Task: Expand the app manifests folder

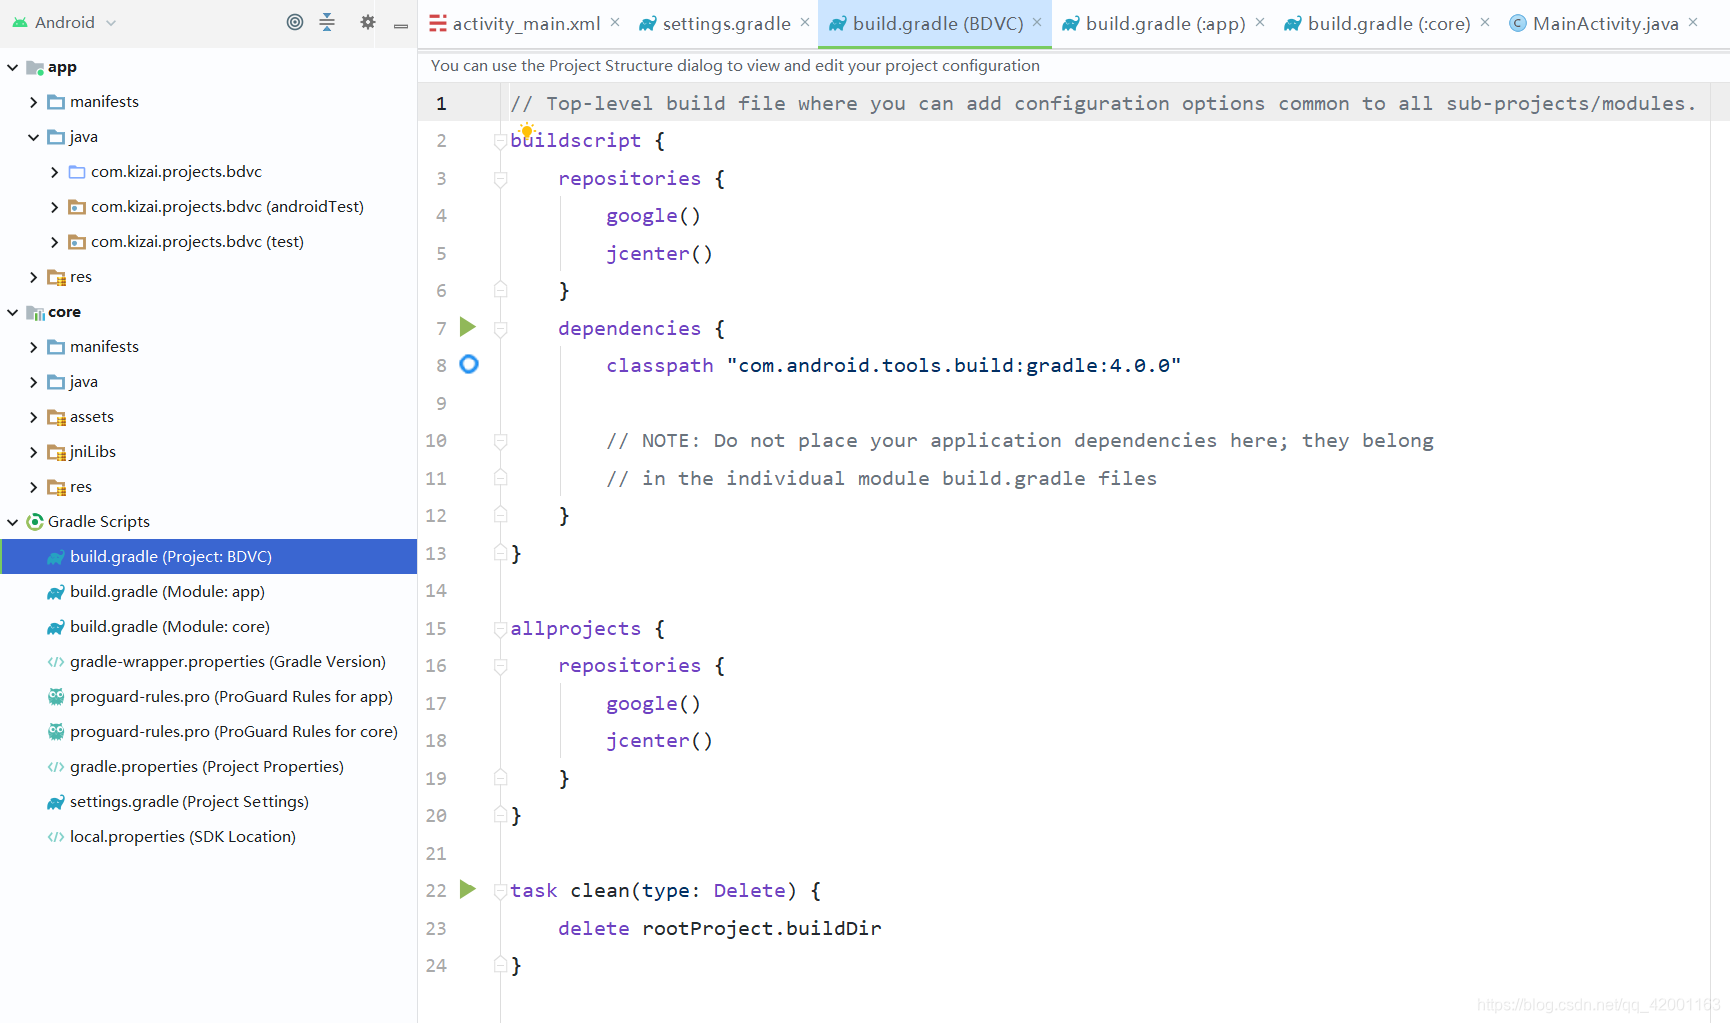Action: pos(34,102)
